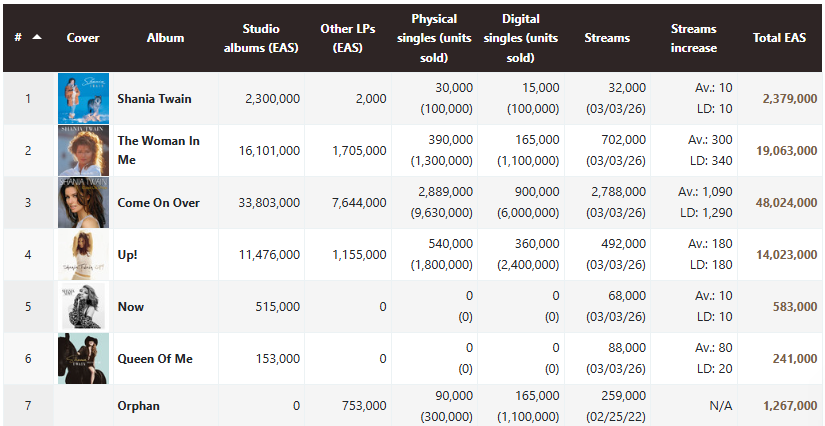Viewport: 825px width, 426px height.
Task: Click the 2,000 Other LPs value
Action: click(x=371, y=98)
